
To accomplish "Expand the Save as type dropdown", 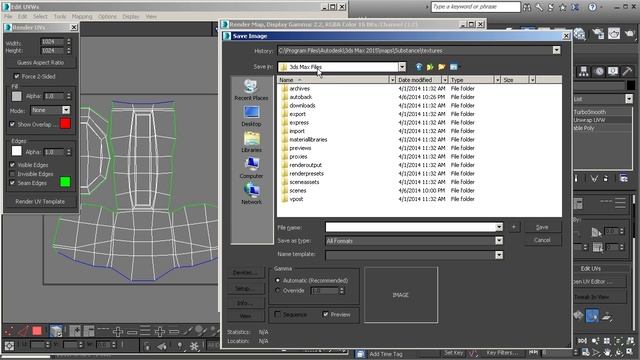I will point(499,241).
